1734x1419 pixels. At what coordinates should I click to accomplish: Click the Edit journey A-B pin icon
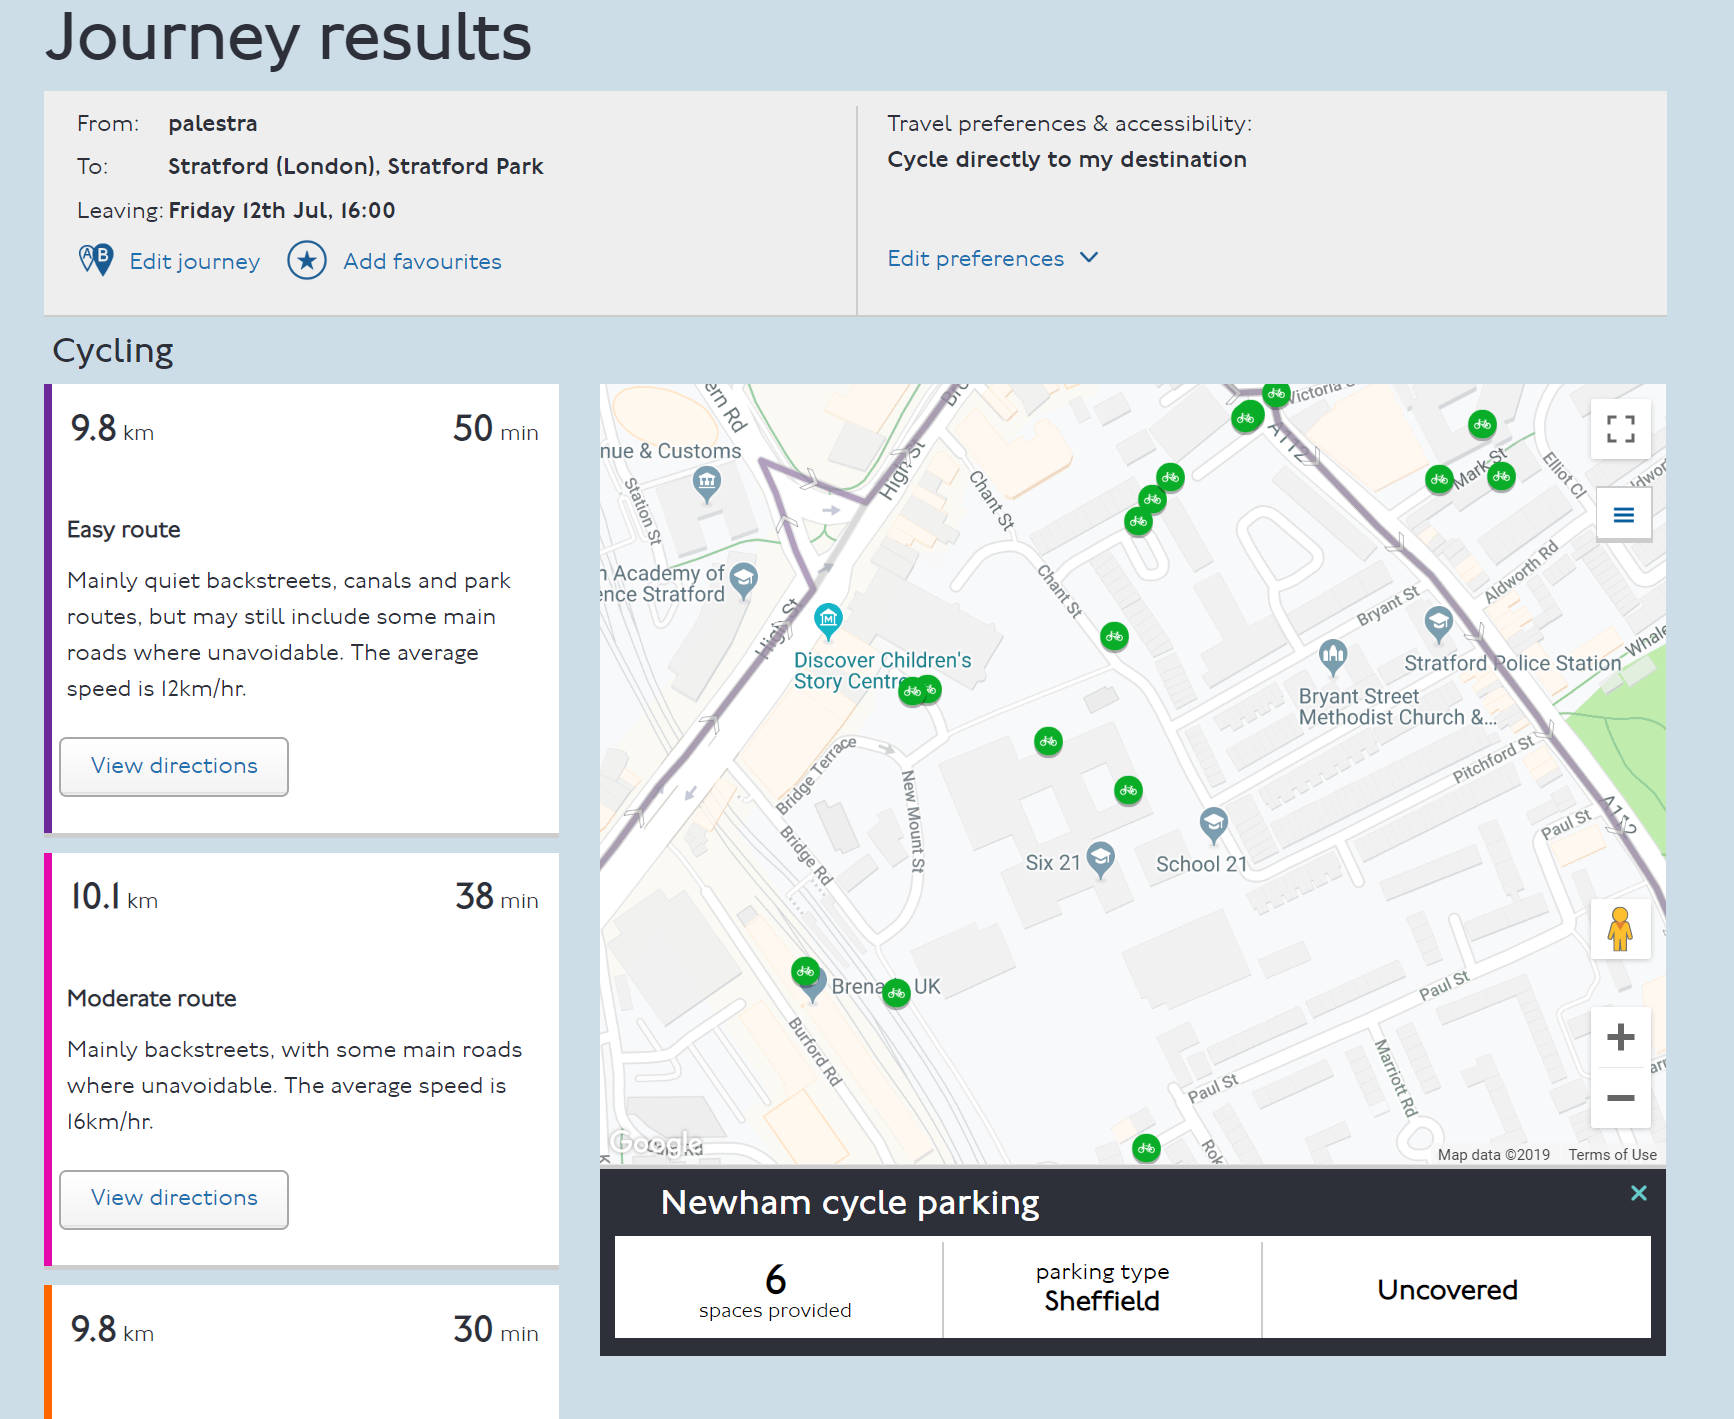coord(96,260)
